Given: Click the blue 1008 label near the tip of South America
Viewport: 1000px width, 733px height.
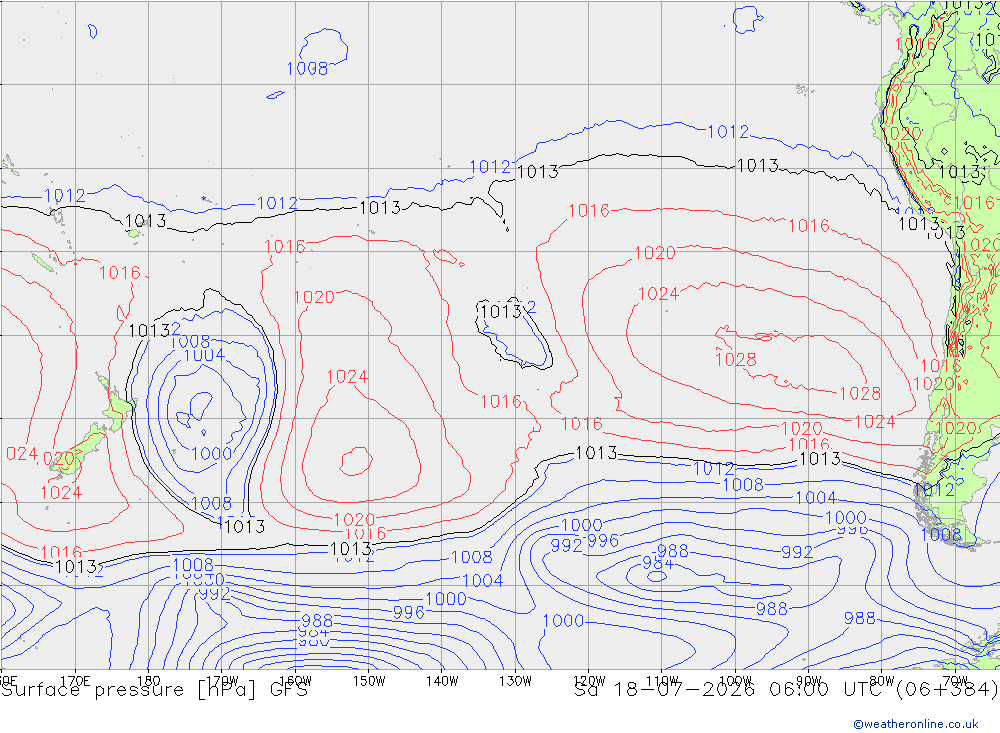Looking at the screenshot, I should point(941,535).
